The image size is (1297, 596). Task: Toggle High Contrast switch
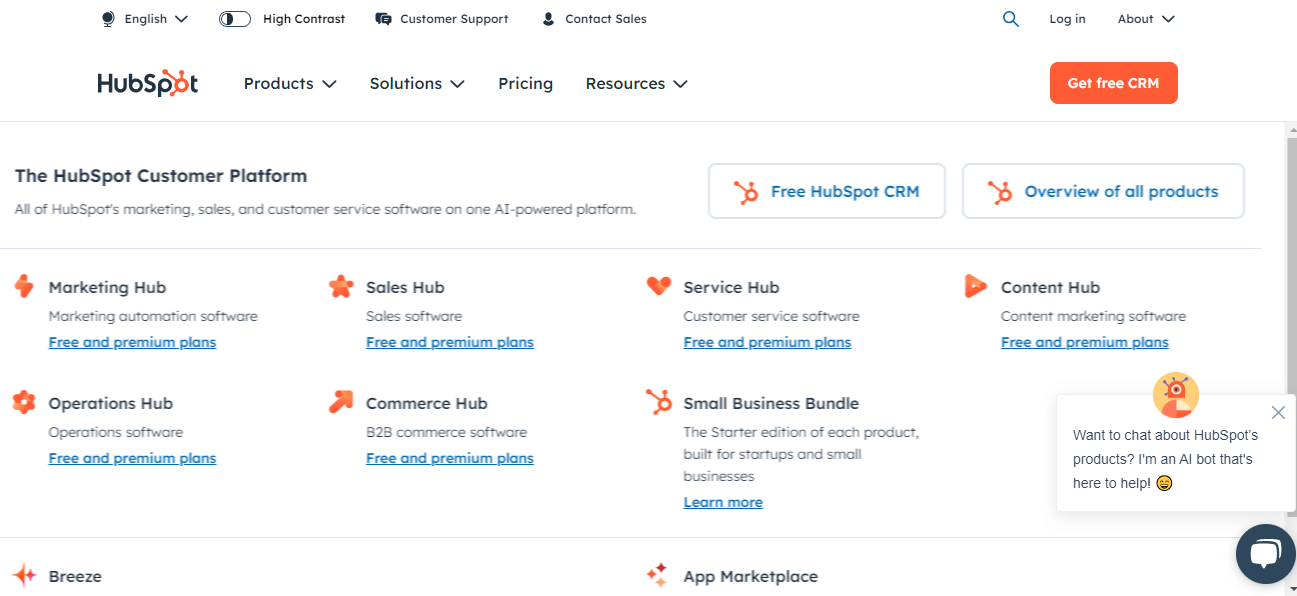click(x=235, y=19)
